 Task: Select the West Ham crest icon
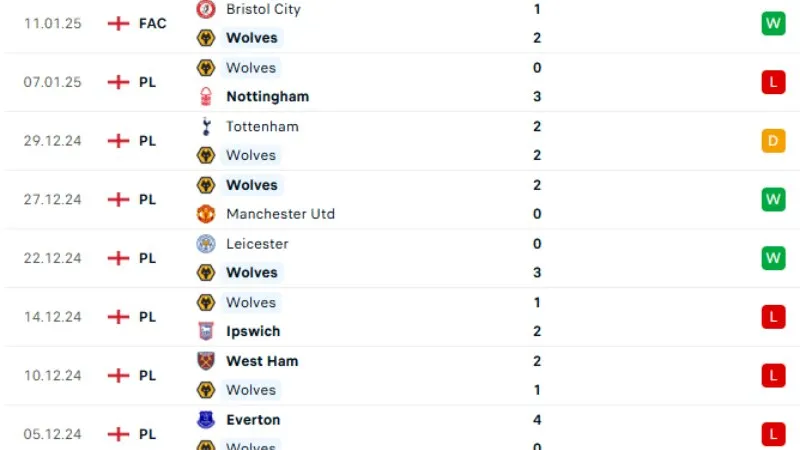[x=206, y=361]
